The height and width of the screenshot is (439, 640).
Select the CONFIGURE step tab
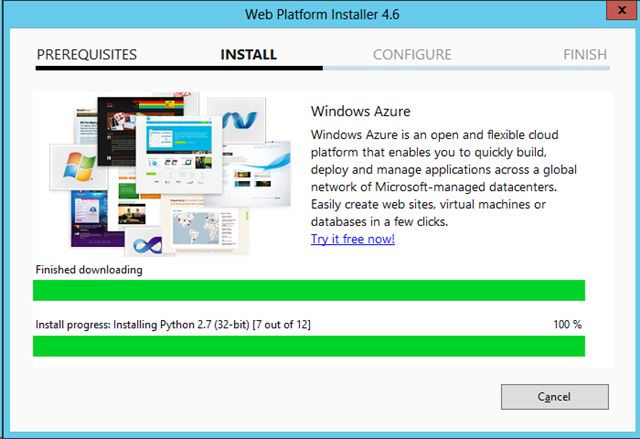412,55
